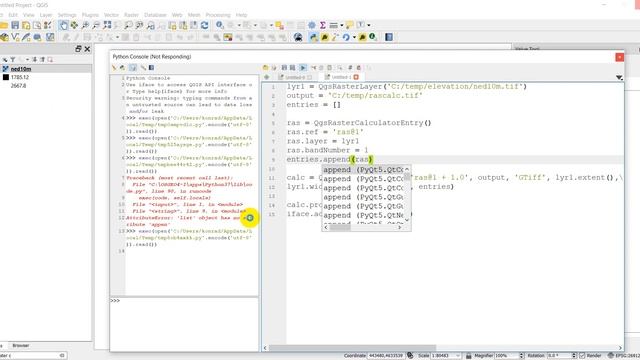Image resolution: width=640 pixels, height=360 pixels.
Task: Click the locator search bar
Action: [33, 356]
